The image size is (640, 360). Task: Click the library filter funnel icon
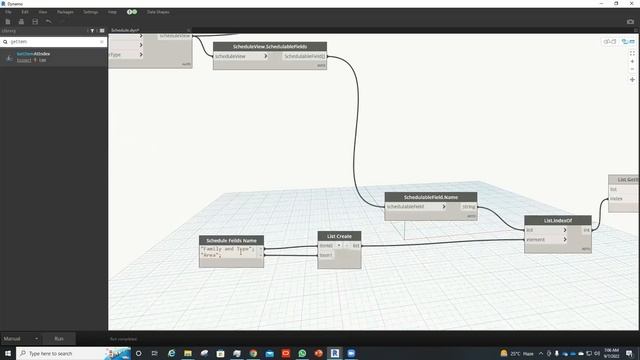pyautogui.click(x=92, y=31)
